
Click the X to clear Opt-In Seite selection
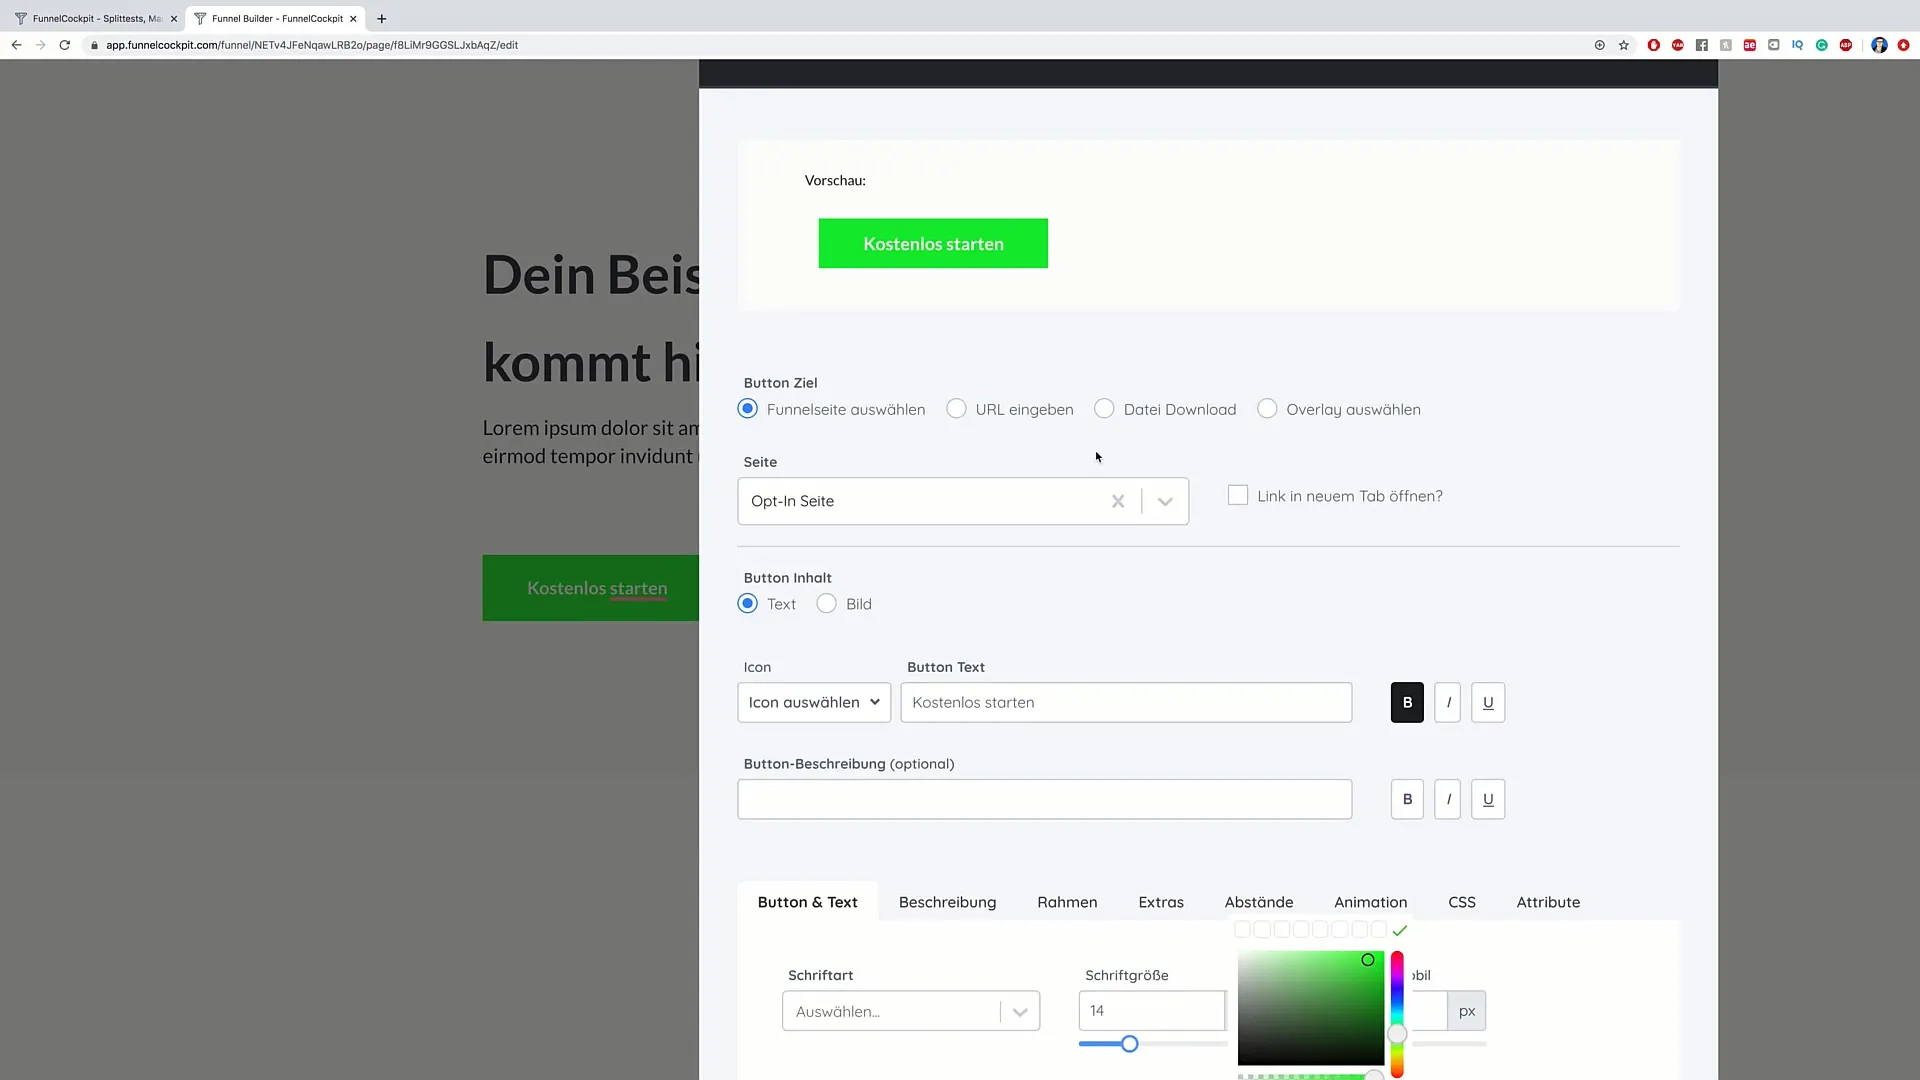tap(1118, 501)
